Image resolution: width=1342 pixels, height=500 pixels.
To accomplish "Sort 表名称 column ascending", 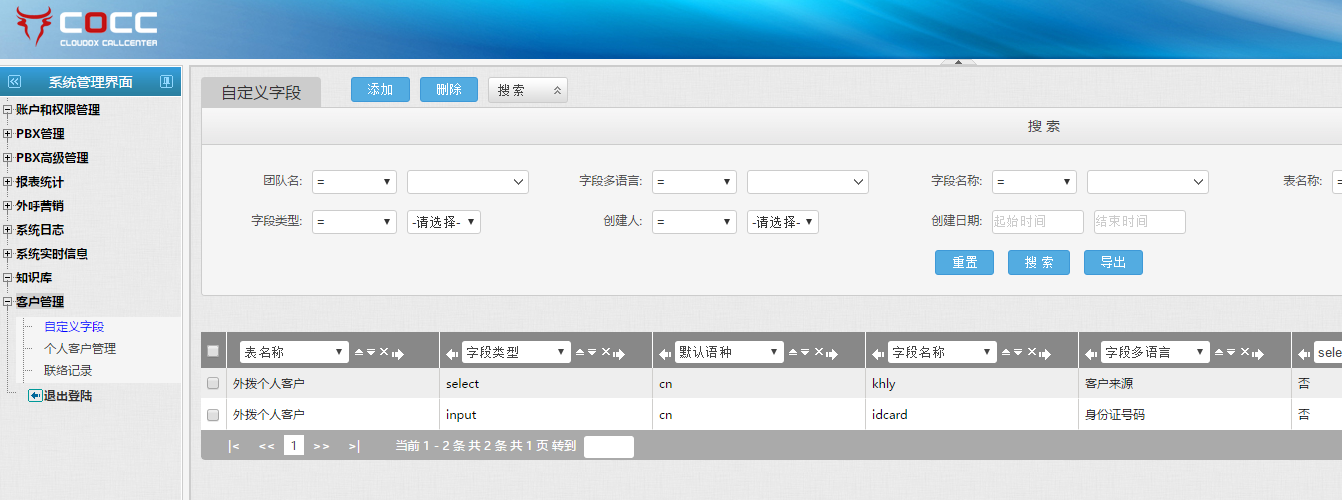I will click(359, 352).
